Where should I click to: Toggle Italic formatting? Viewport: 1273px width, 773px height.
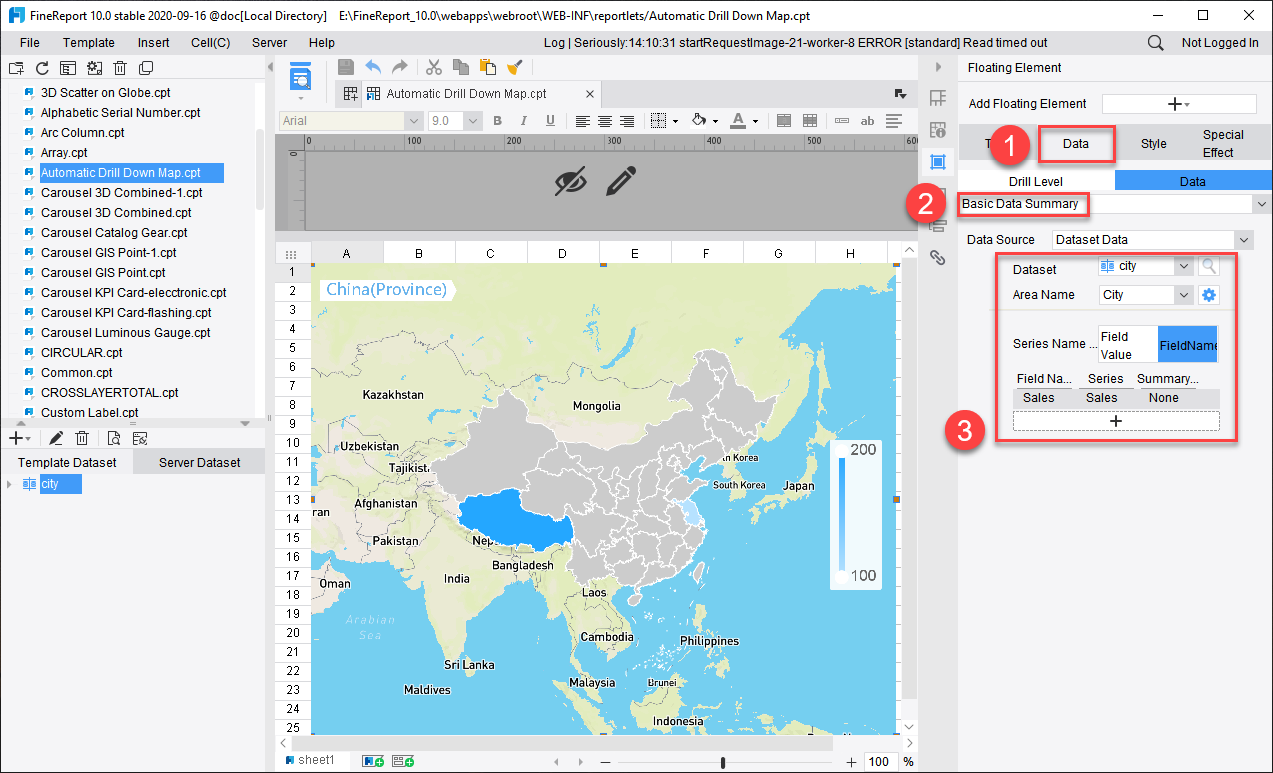tap(523, 121)
